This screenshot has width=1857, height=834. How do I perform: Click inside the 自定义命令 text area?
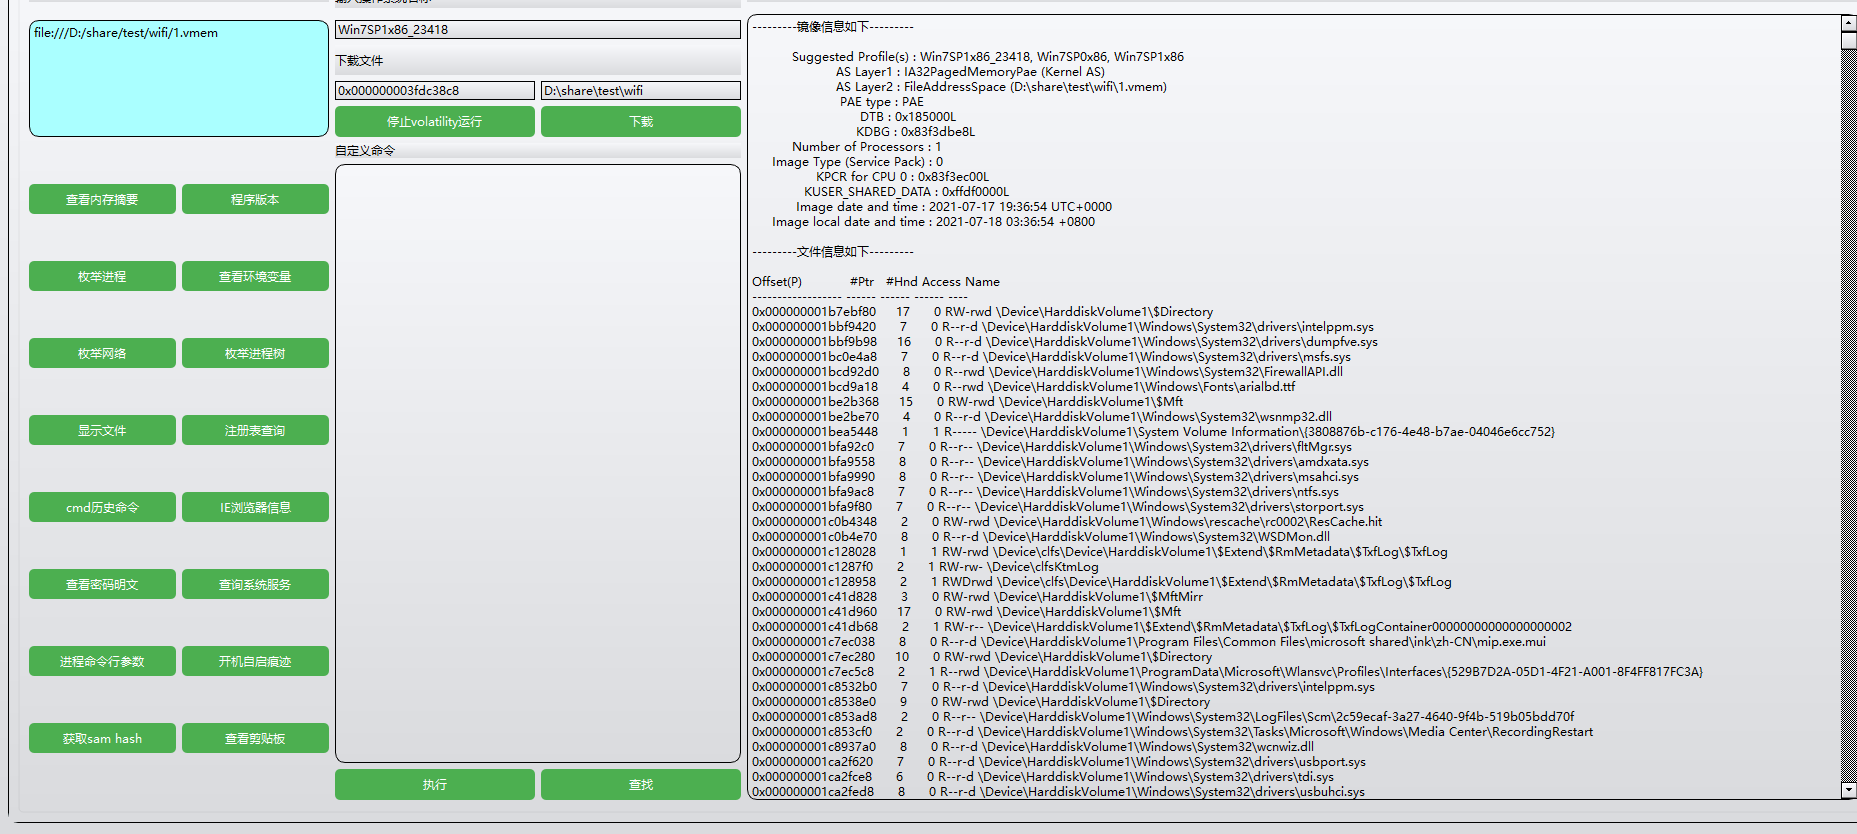click(x=538, y=463)
